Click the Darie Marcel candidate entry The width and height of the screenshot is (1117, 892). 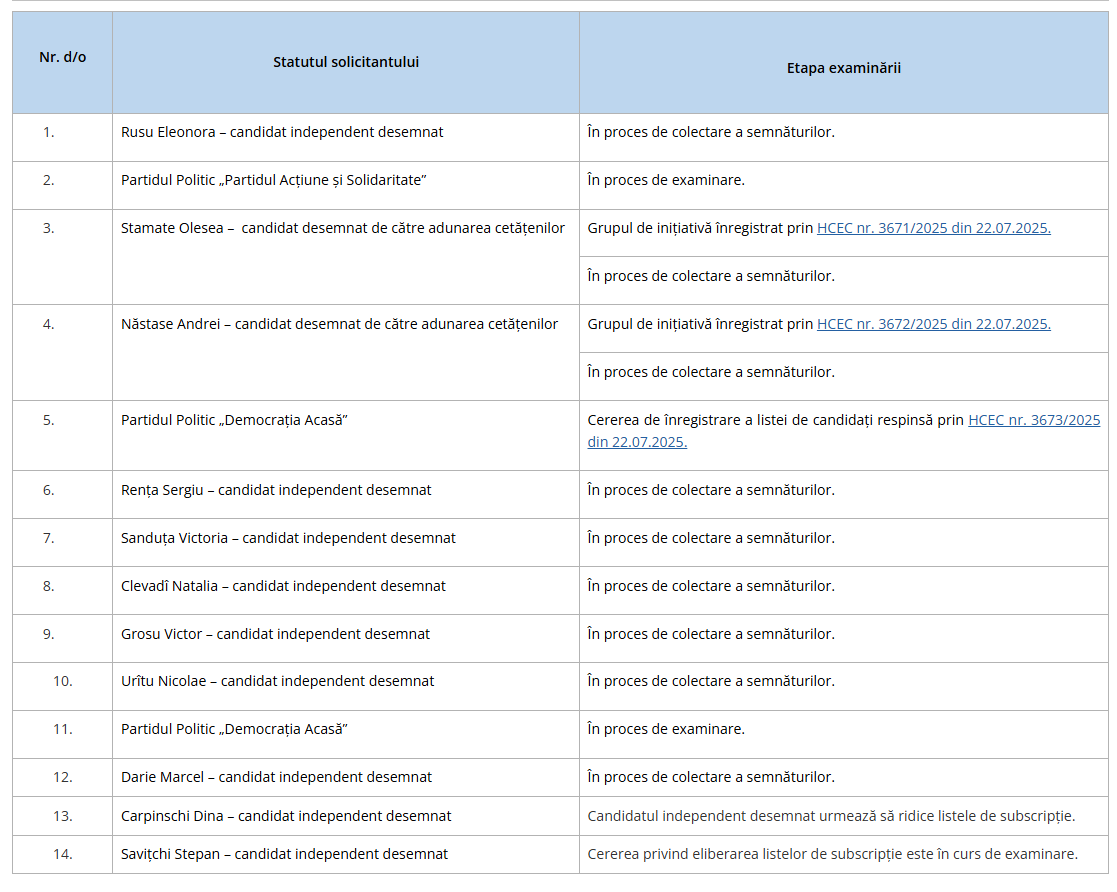[276, 777]
